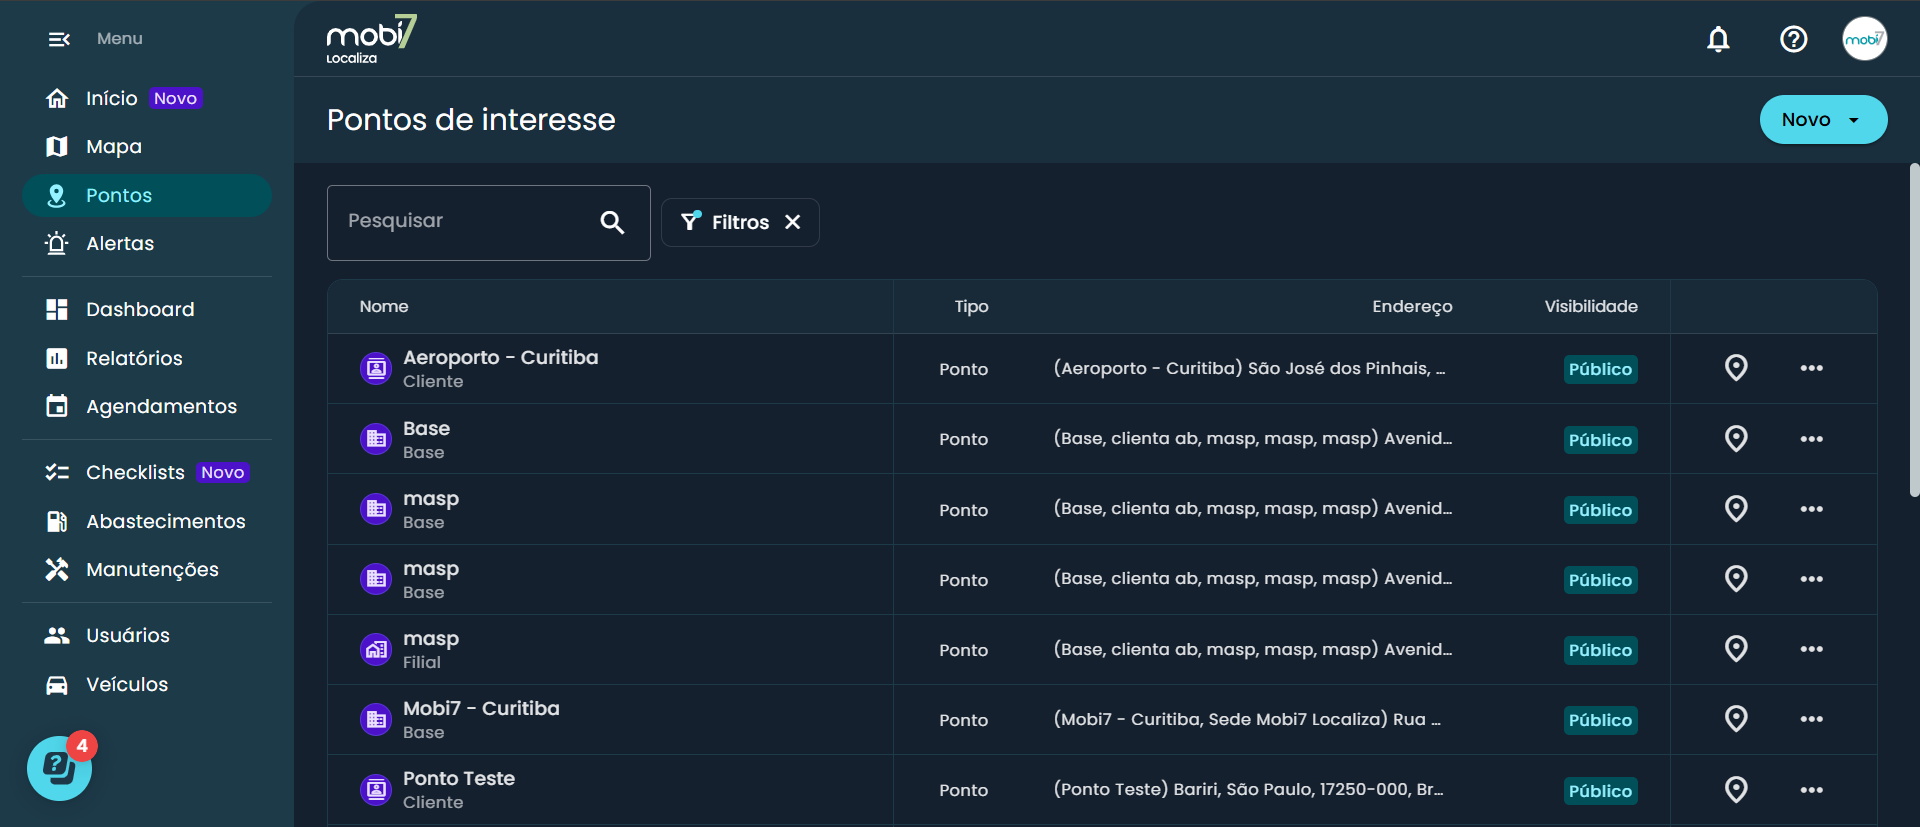
Task: Open the notifications bell
Action: click(1718, 39)
